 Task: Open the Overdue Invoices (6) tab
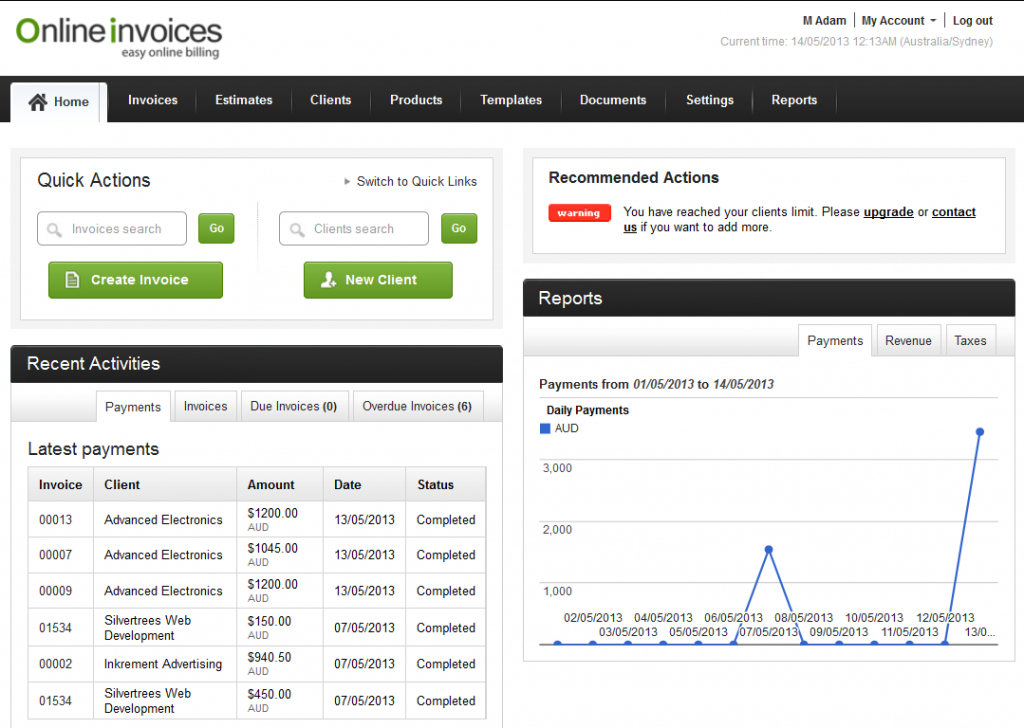click(417, 406)
